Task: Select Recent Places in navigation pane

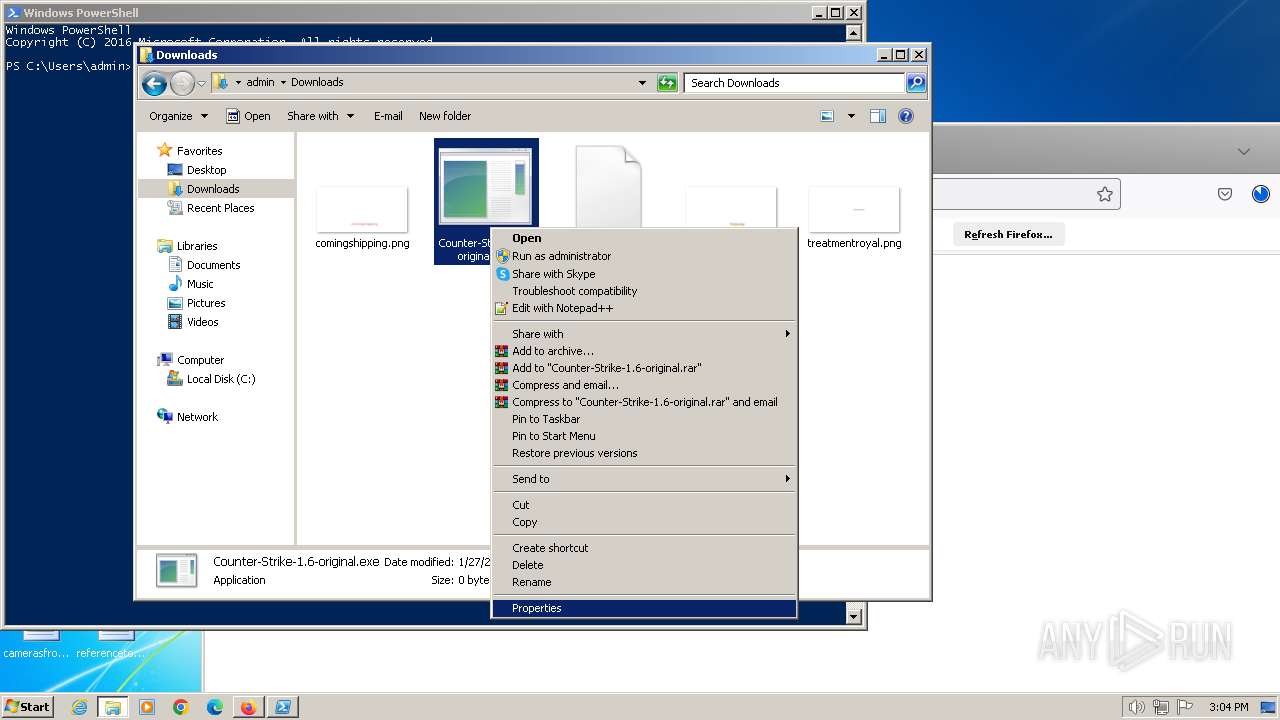Action: 220,208
